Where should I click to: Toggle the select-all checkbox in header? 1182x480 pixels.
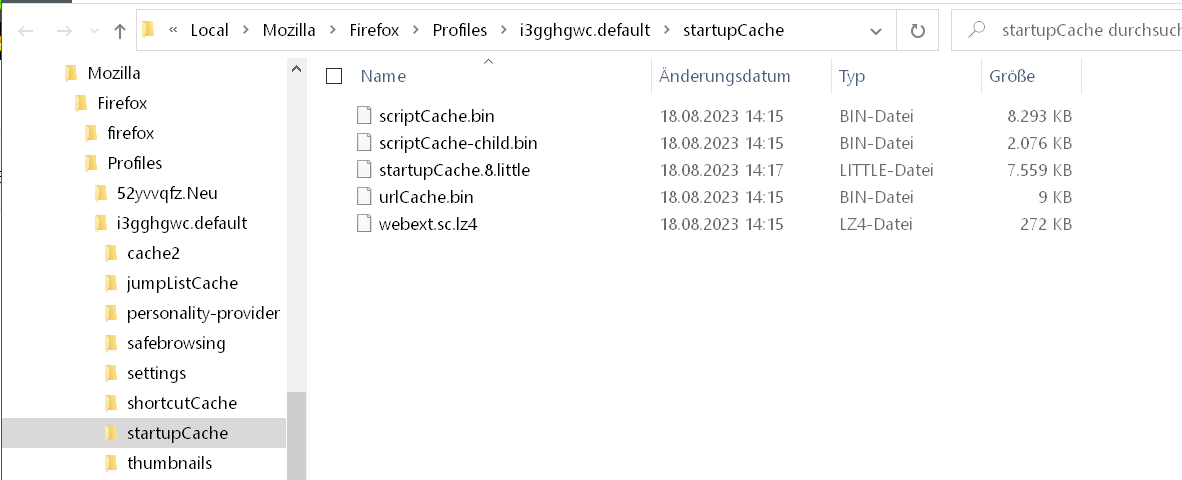tap(334, 76)
